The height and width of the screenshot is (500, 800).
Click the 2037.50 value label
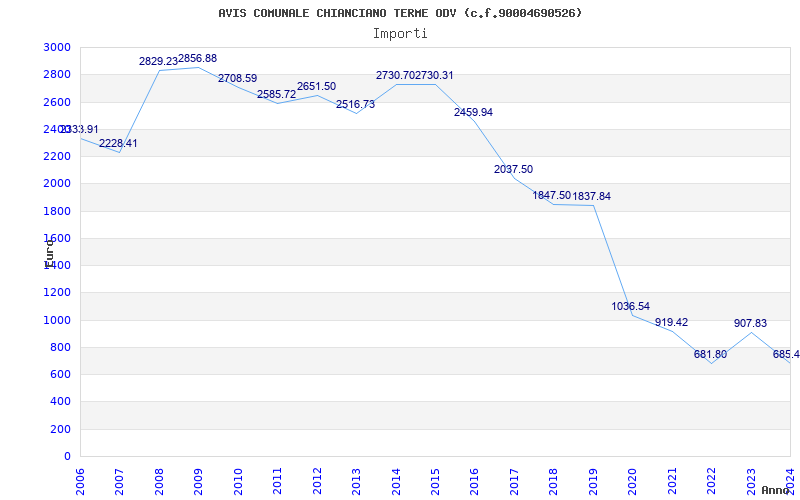[x=513, y=170]
